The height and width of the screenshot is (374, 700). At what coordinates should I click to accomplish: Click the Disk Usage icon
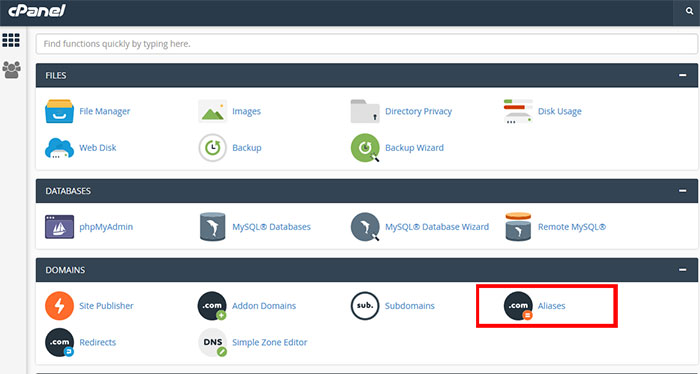click(x=518, y=111)
